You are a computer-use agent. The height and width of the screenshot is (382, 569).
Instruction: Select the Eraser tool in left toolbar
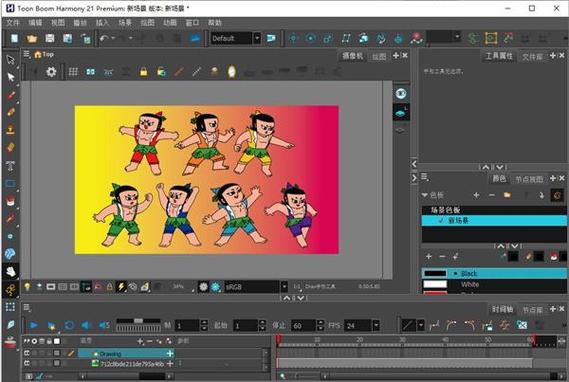(x=11, y=148)
